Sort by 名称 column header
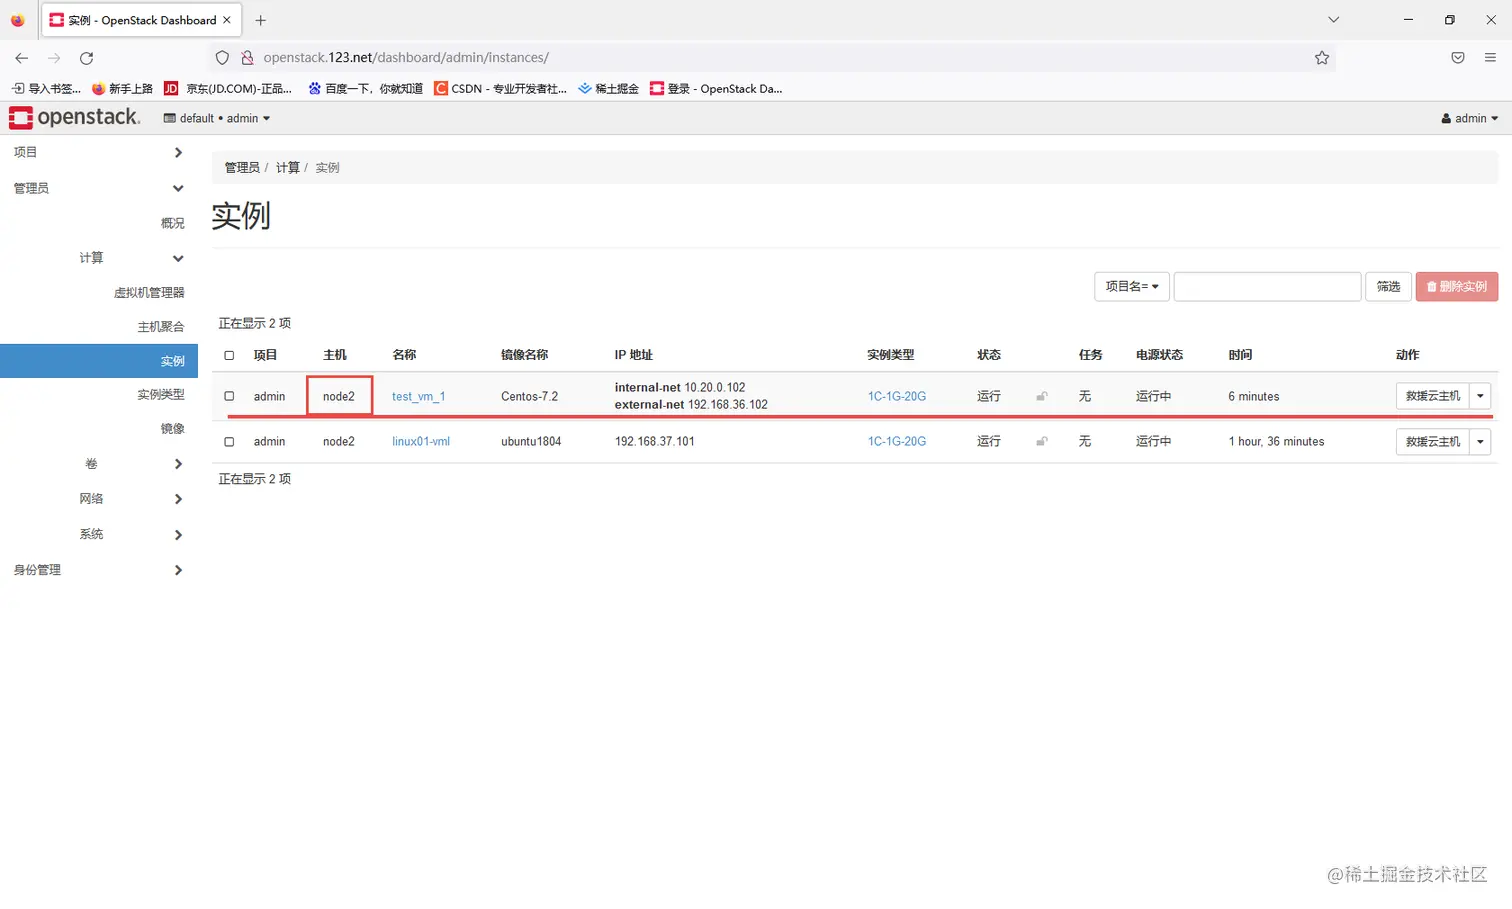Image resolution: width=1512 pixels, height=909 pixels. coord(404,356)
